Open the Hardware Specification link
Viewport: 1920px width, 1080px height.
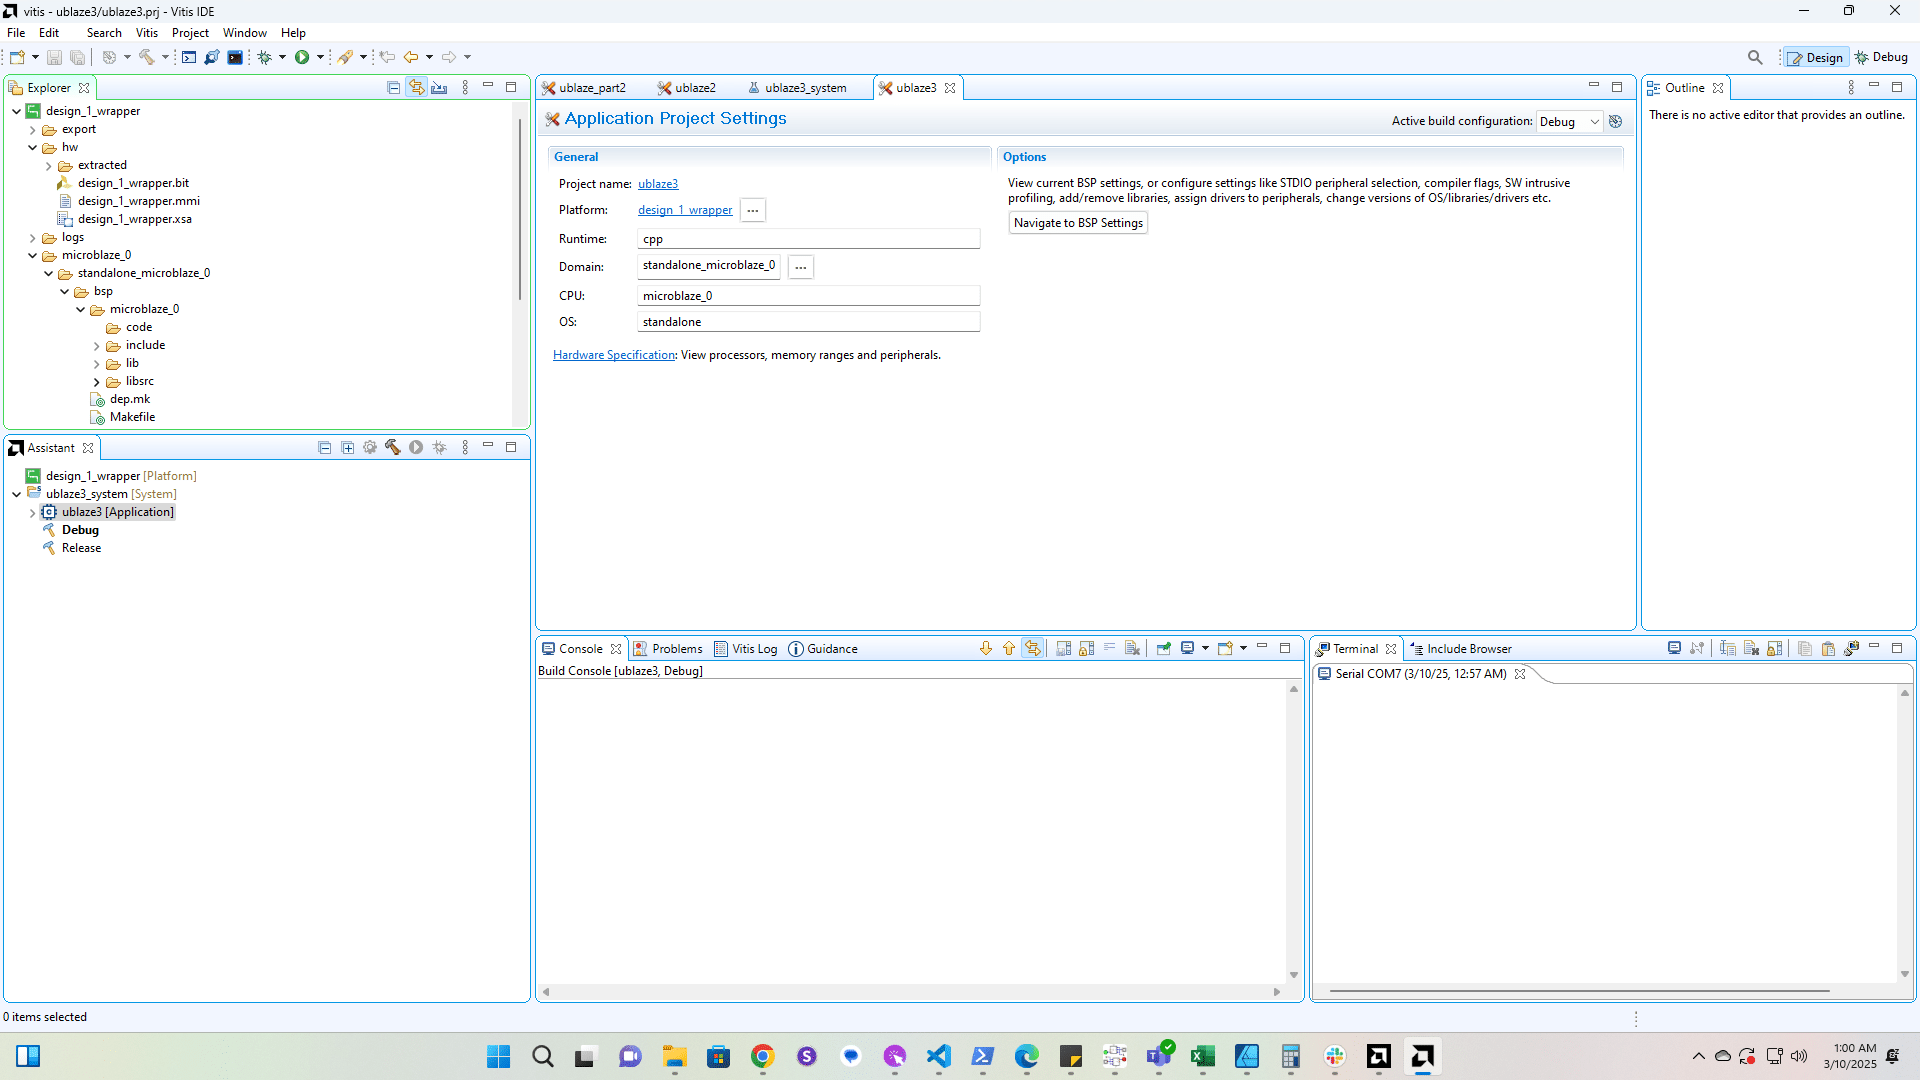point(613,355)
